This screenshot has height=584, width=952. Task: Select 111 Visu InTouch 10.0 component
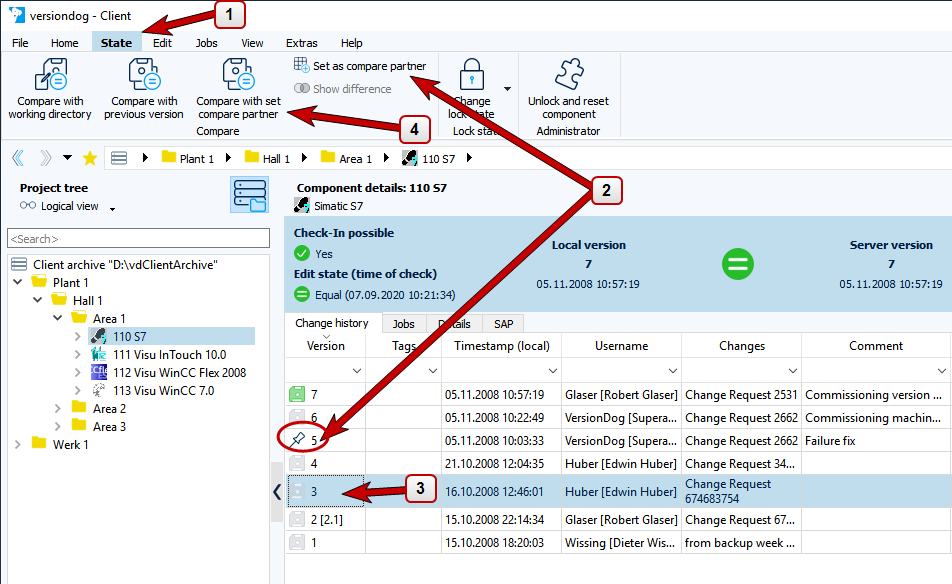point(169,354)
